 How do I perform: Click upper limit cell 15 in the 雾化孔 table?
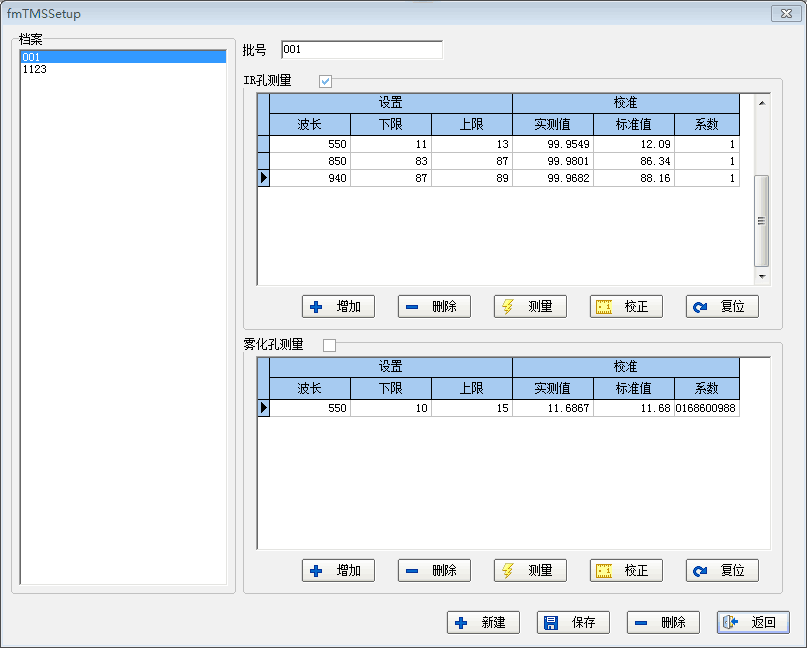click(472, 408)
